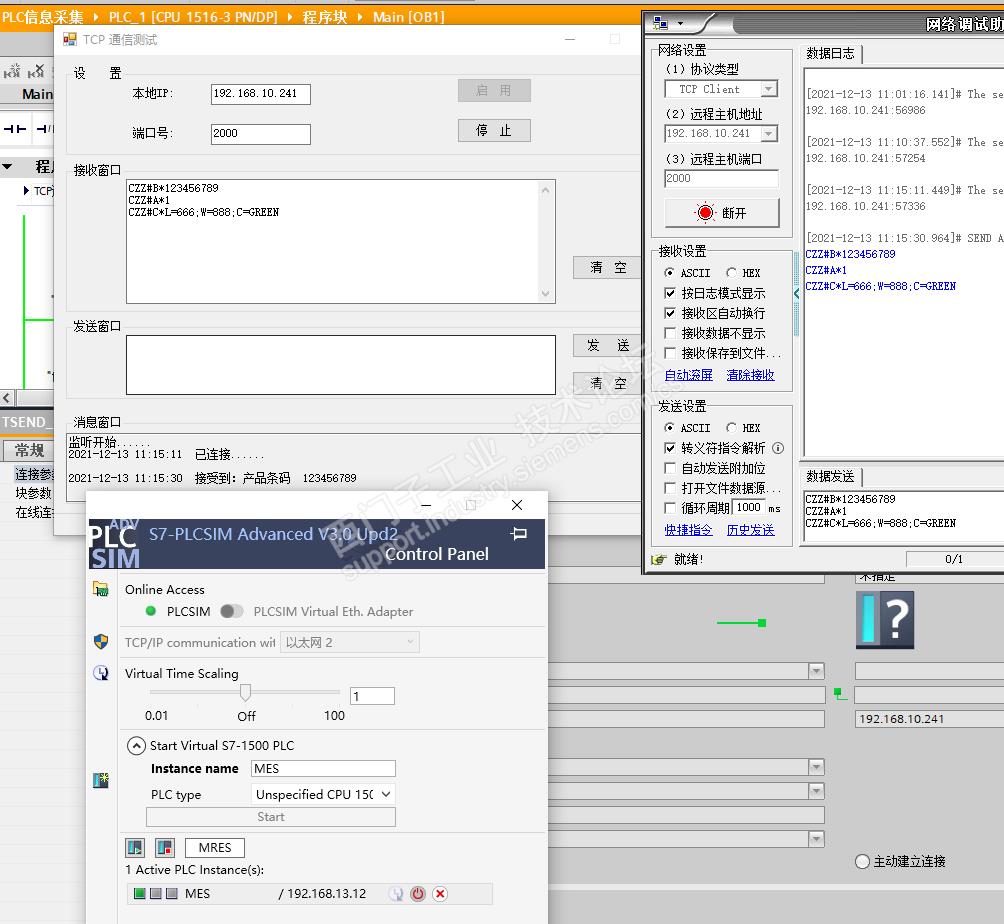Viewport: 1004px width, 924px height.
Task: Click the Virtual Time Scaling slider handle
Action: (x=245, y=692)
